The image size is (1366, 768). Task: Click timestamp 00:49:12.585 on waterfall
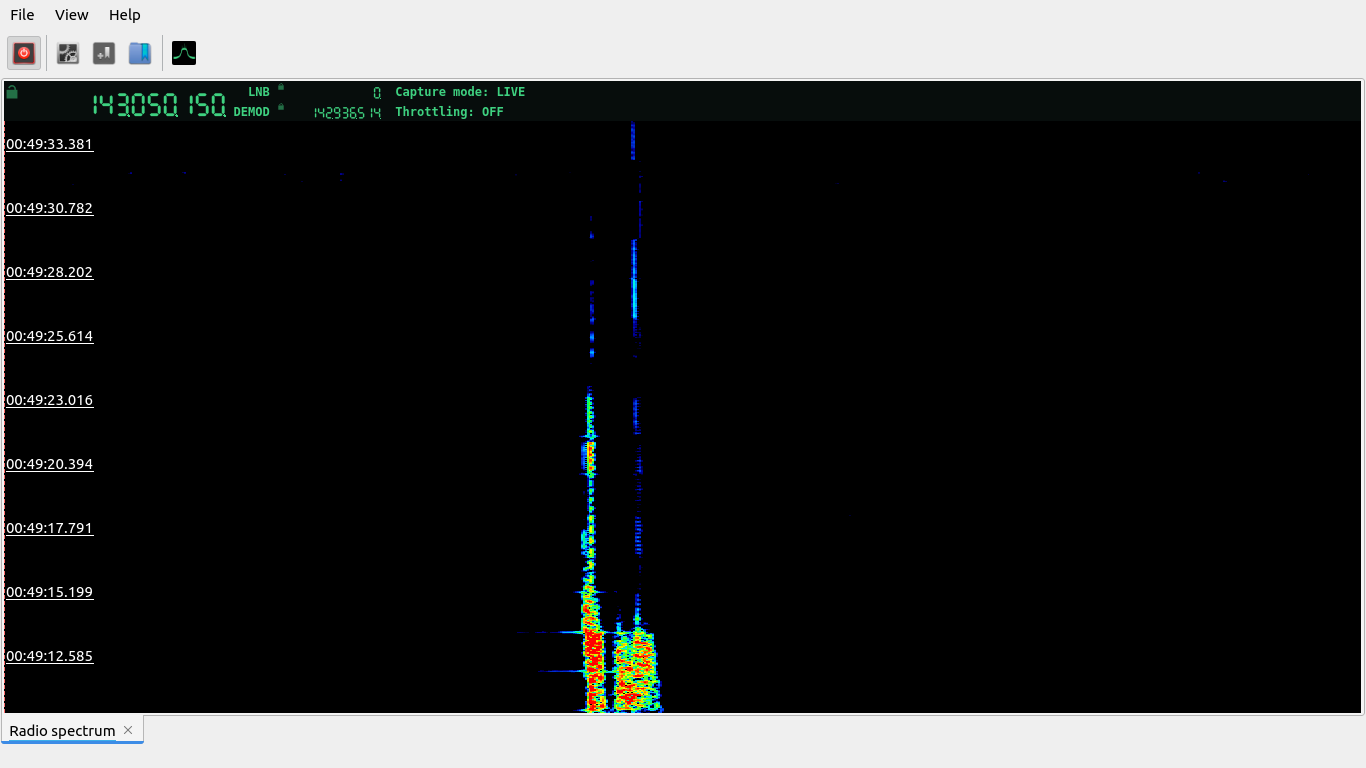(x=49, y=656)
